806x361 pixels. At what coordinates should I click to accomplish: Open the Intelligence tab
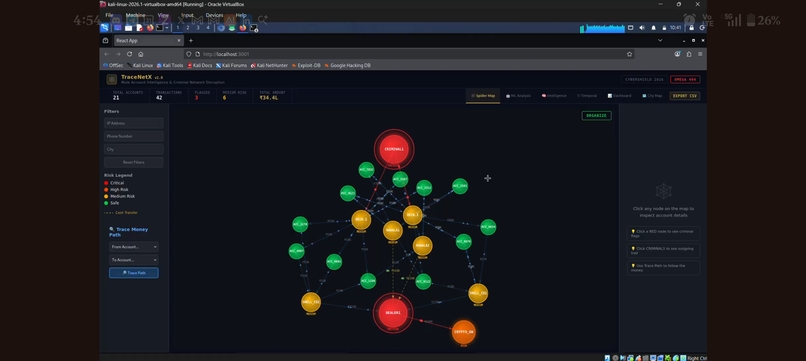554,96
